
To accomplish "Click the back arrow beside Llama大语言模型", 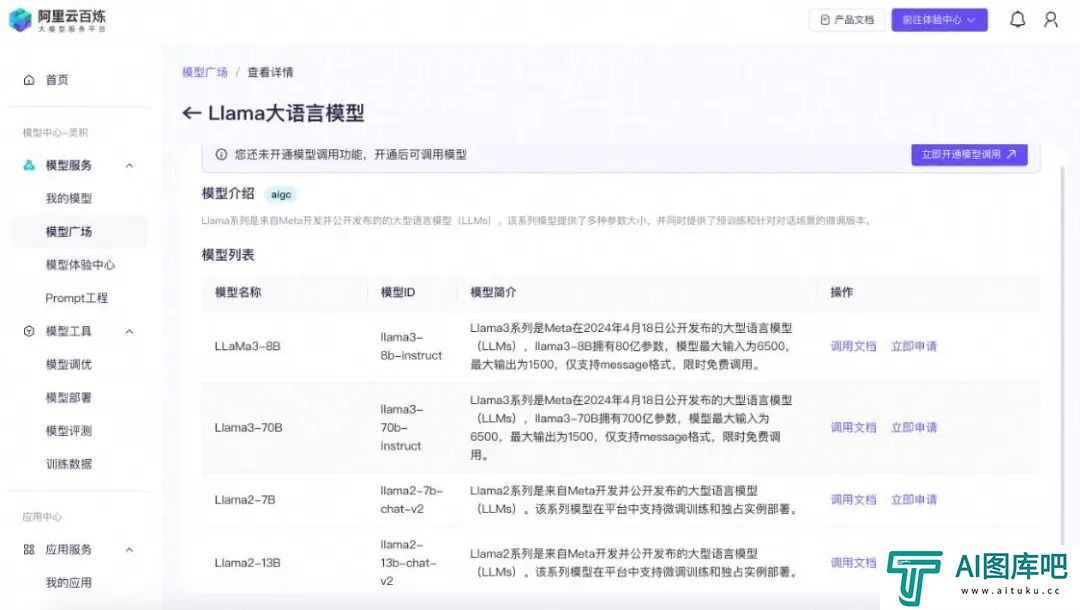I will (x=192, y=113).
